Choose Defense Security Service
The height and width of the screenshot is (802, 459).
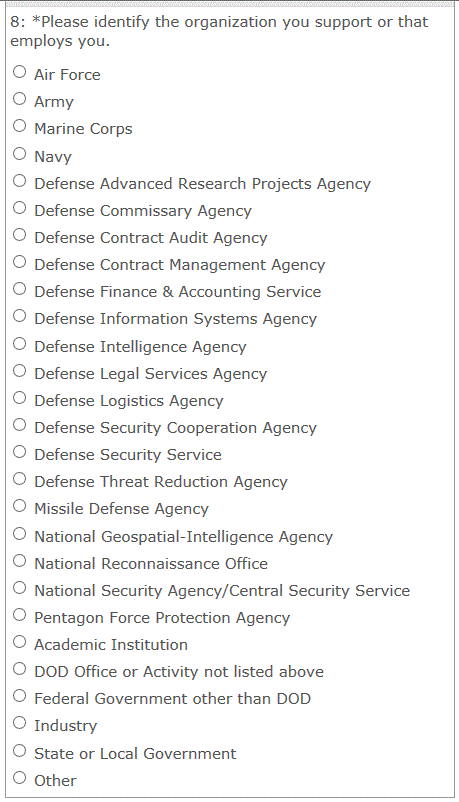[19, 452]
